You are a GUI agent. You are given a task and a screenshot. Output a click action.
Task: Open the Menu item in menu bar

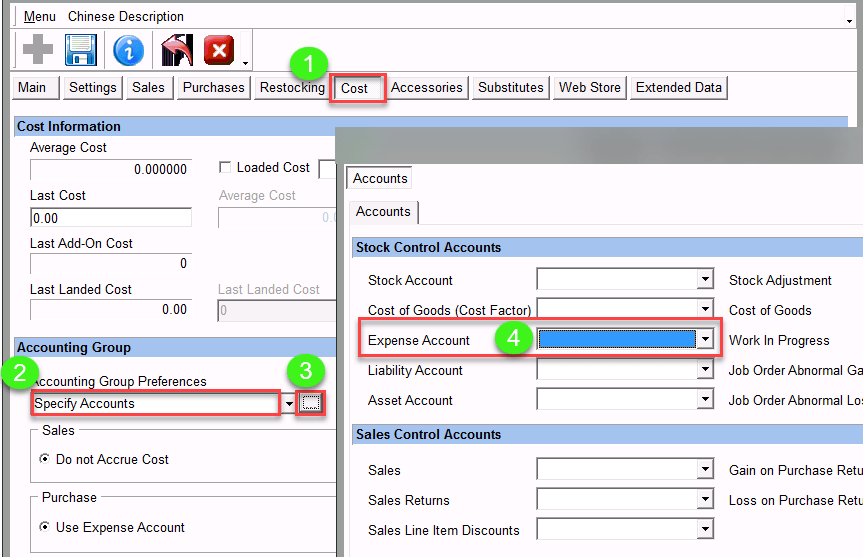coord(40,17)
